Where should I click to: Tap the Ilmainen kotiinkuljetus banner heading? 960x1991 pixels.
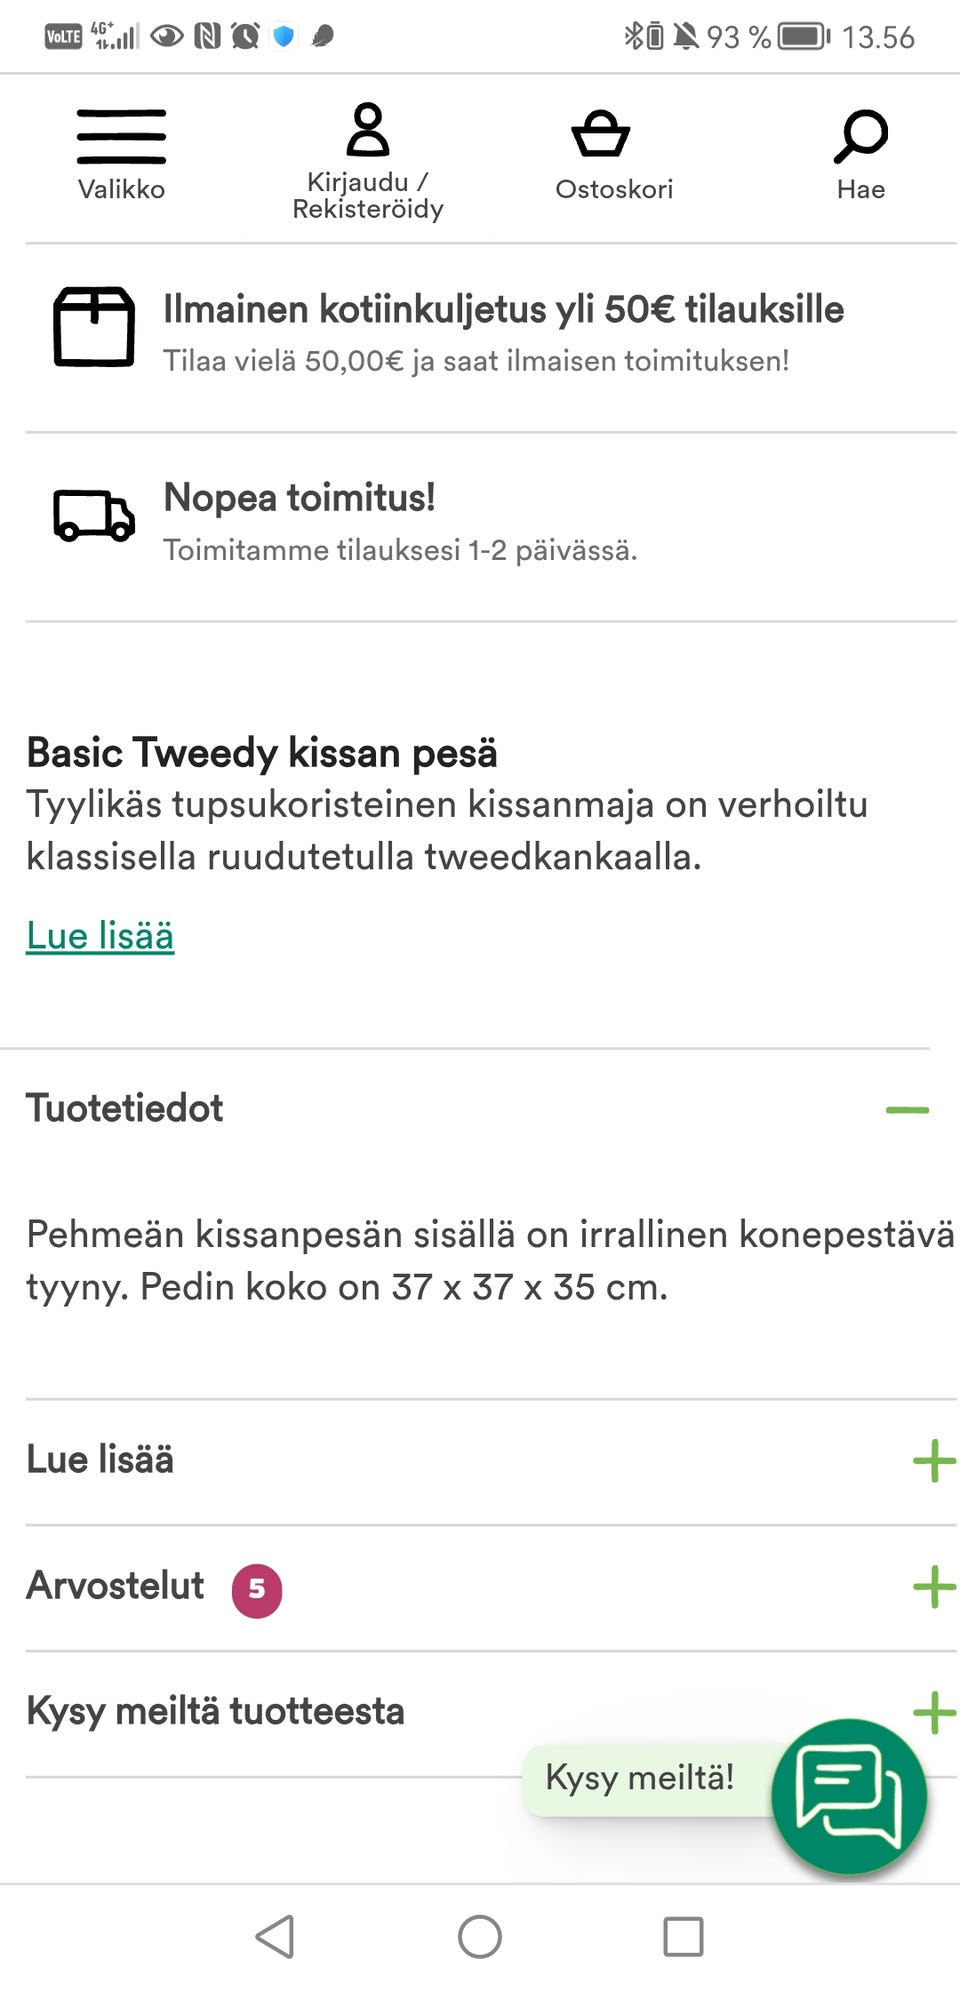tap(503, 310)
